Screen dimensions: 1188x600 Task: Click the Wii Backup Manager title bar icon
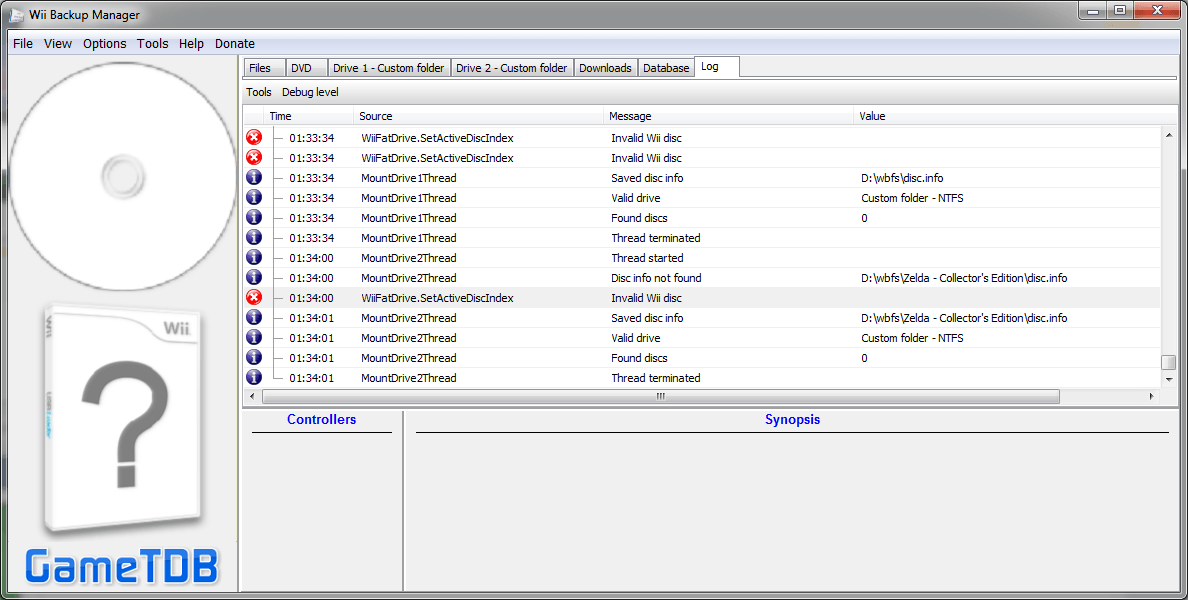click(x=16, y=14)
